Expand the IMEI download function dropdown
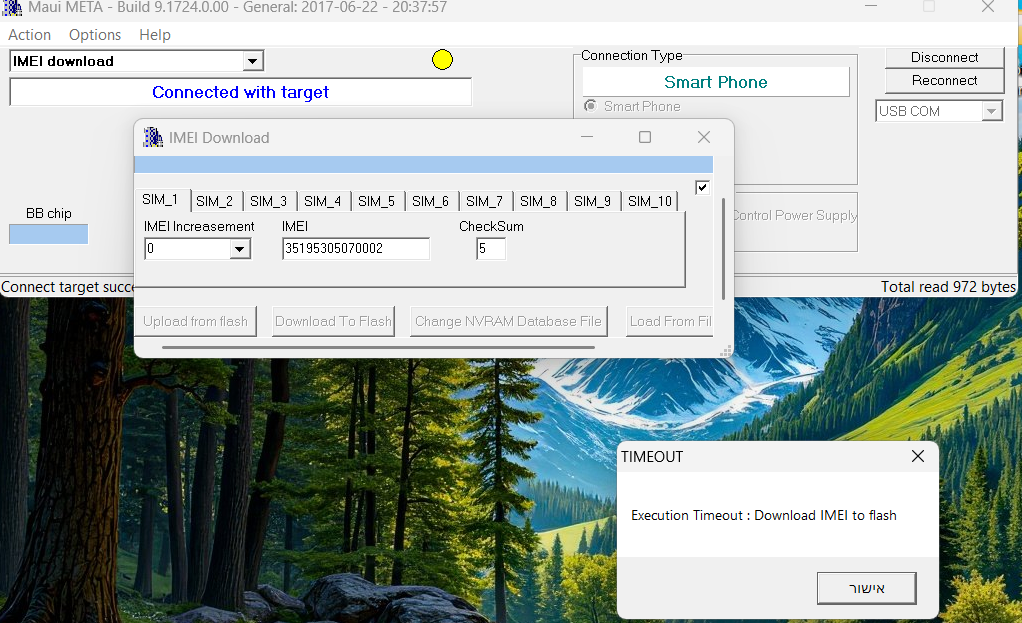1022x623 pixels. [252, 61]
